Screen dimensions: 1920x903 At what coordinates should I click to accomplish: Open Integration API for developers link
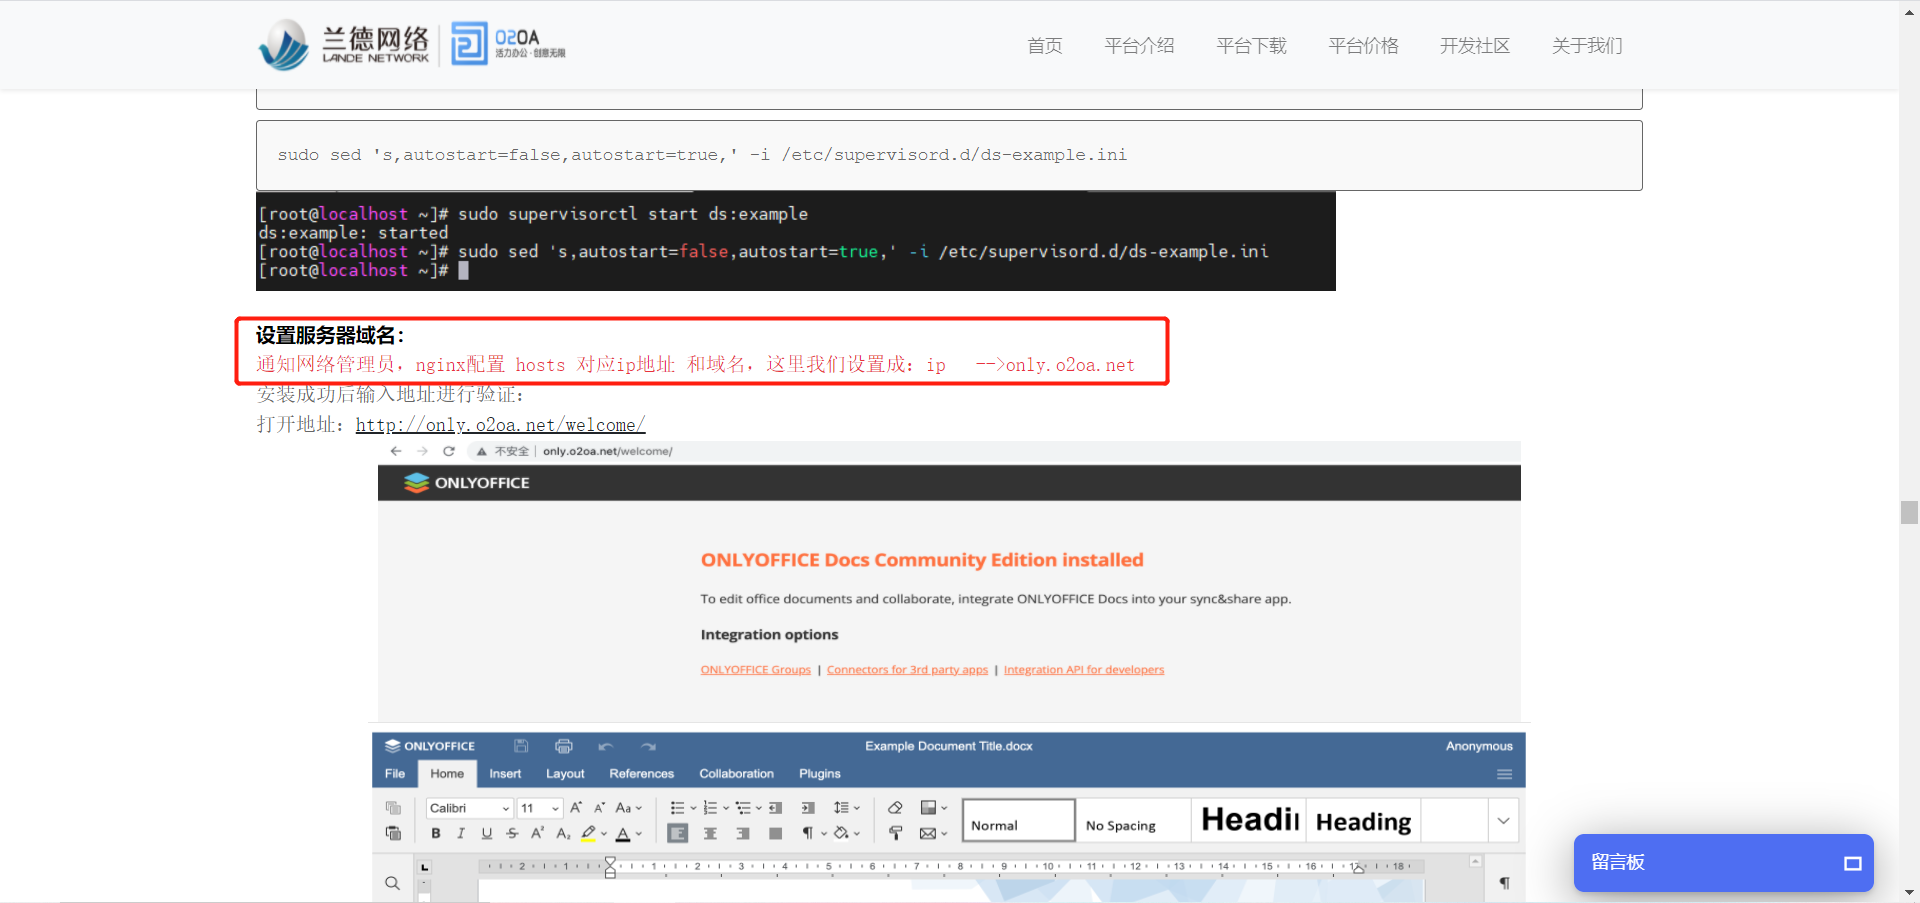(x=1084, y=670)
